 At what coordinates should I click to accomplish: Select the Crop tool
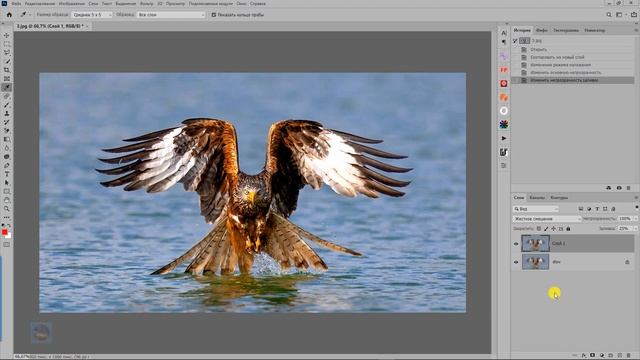tap(7, 70)
